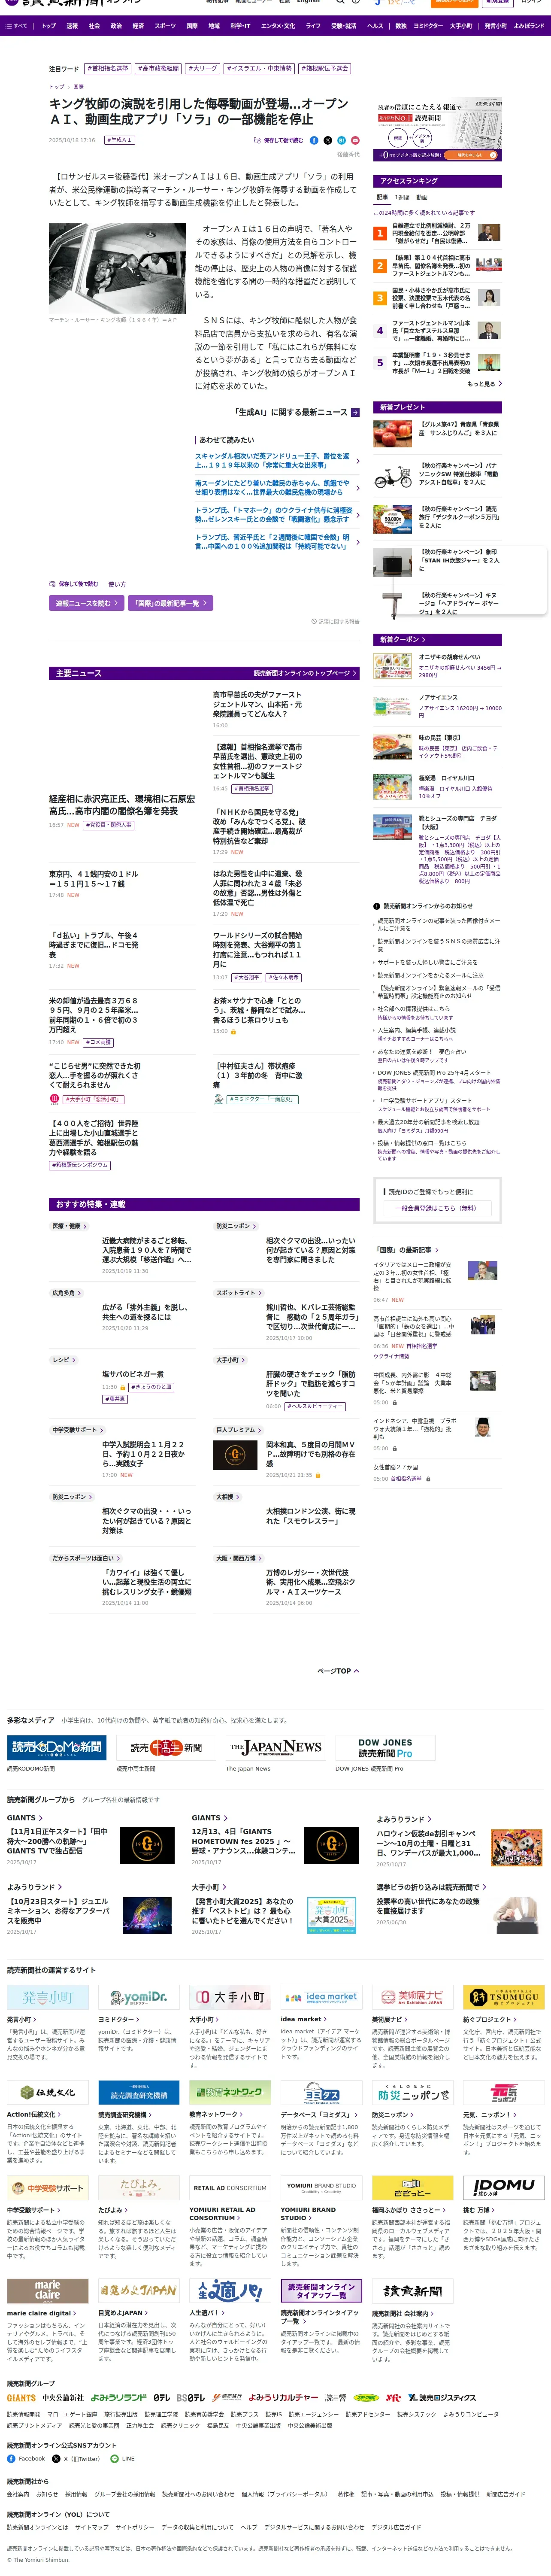This screenshot has height=2576, width=551.
Task: Open the スポーツ navigation tab
Action: click(x=165, y=26)
